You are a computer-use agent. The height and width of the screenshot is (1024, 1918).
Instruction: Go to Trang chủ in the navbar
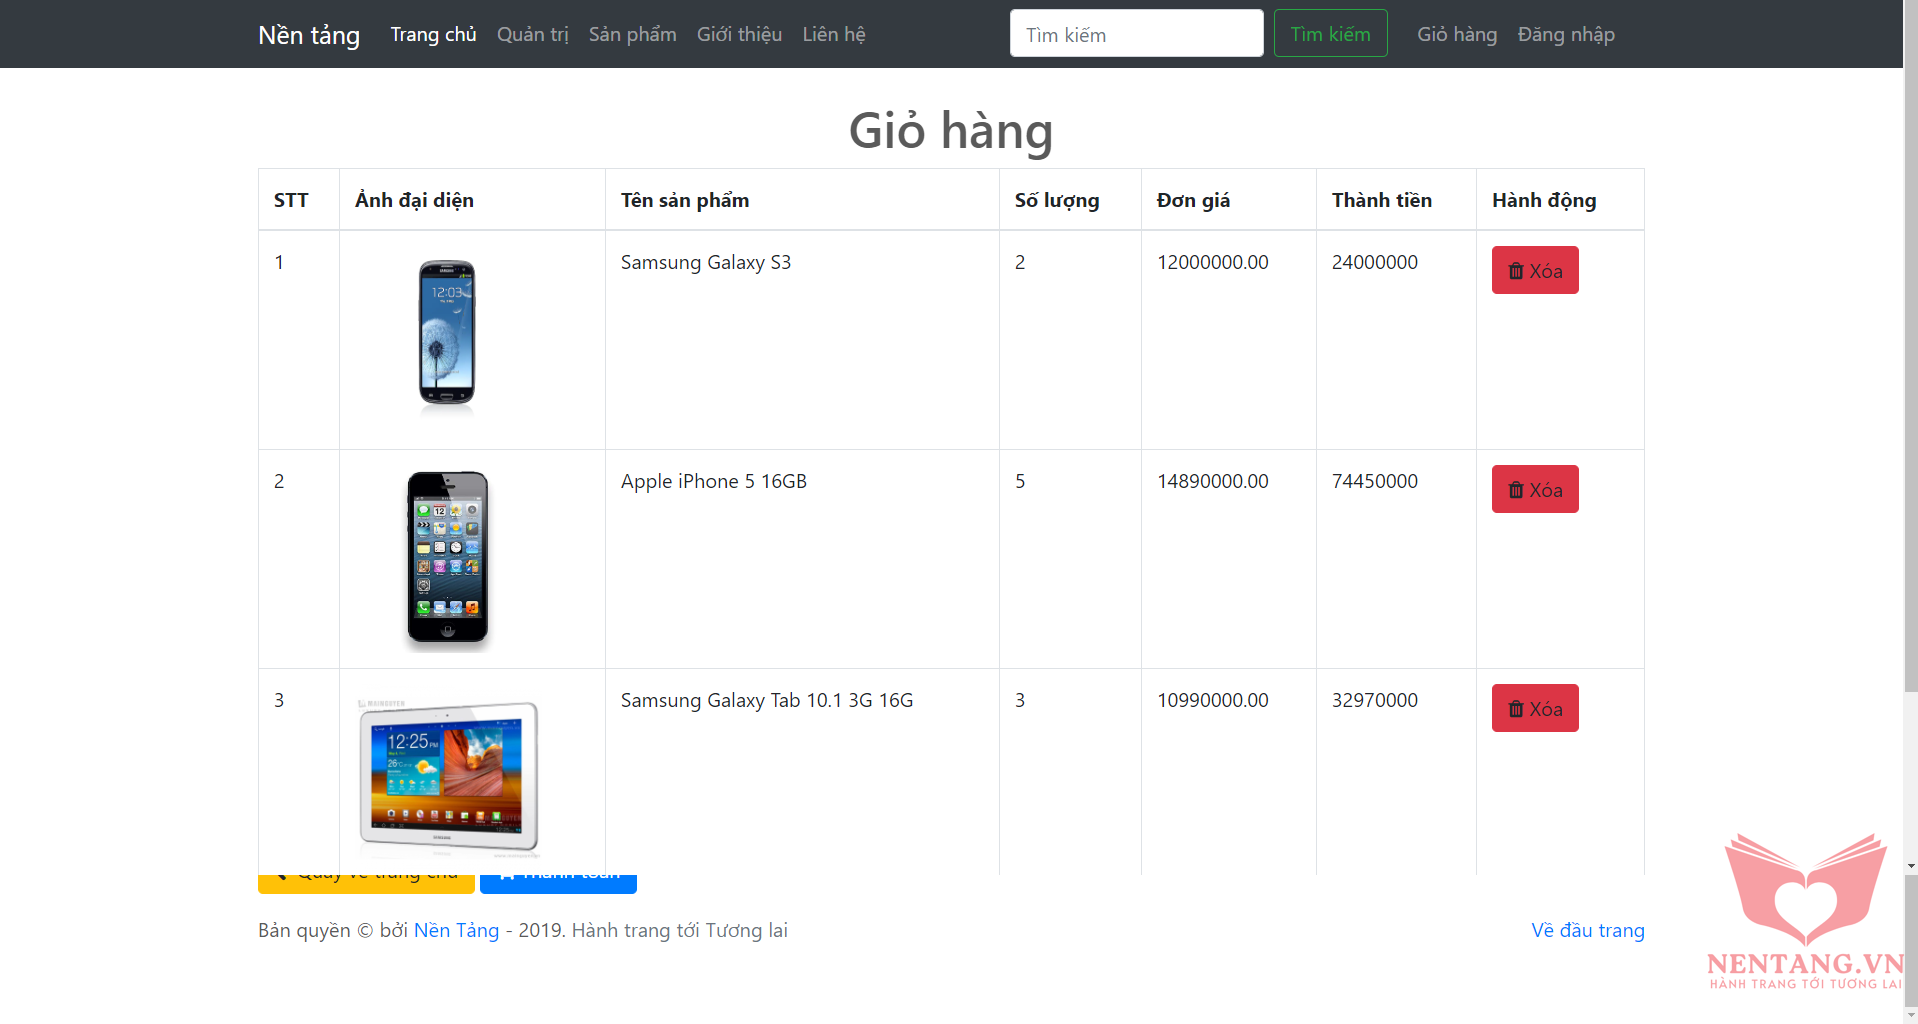click(433, 35)
